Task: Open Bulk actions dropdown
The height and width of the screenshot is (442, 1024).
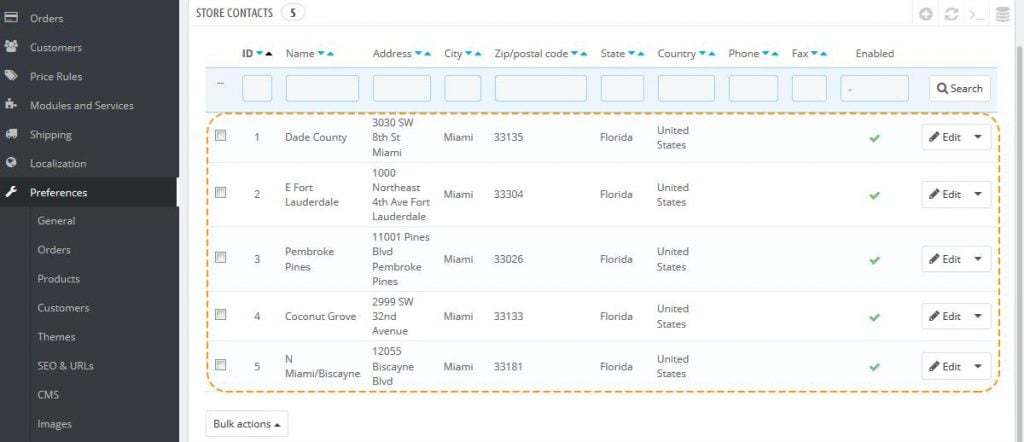Action: 246,424
